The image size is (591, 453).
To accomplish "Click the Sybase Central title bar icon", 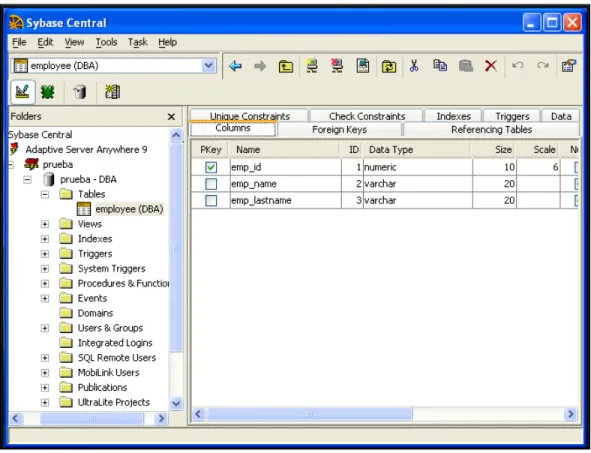I will click(x=16, y=23).
